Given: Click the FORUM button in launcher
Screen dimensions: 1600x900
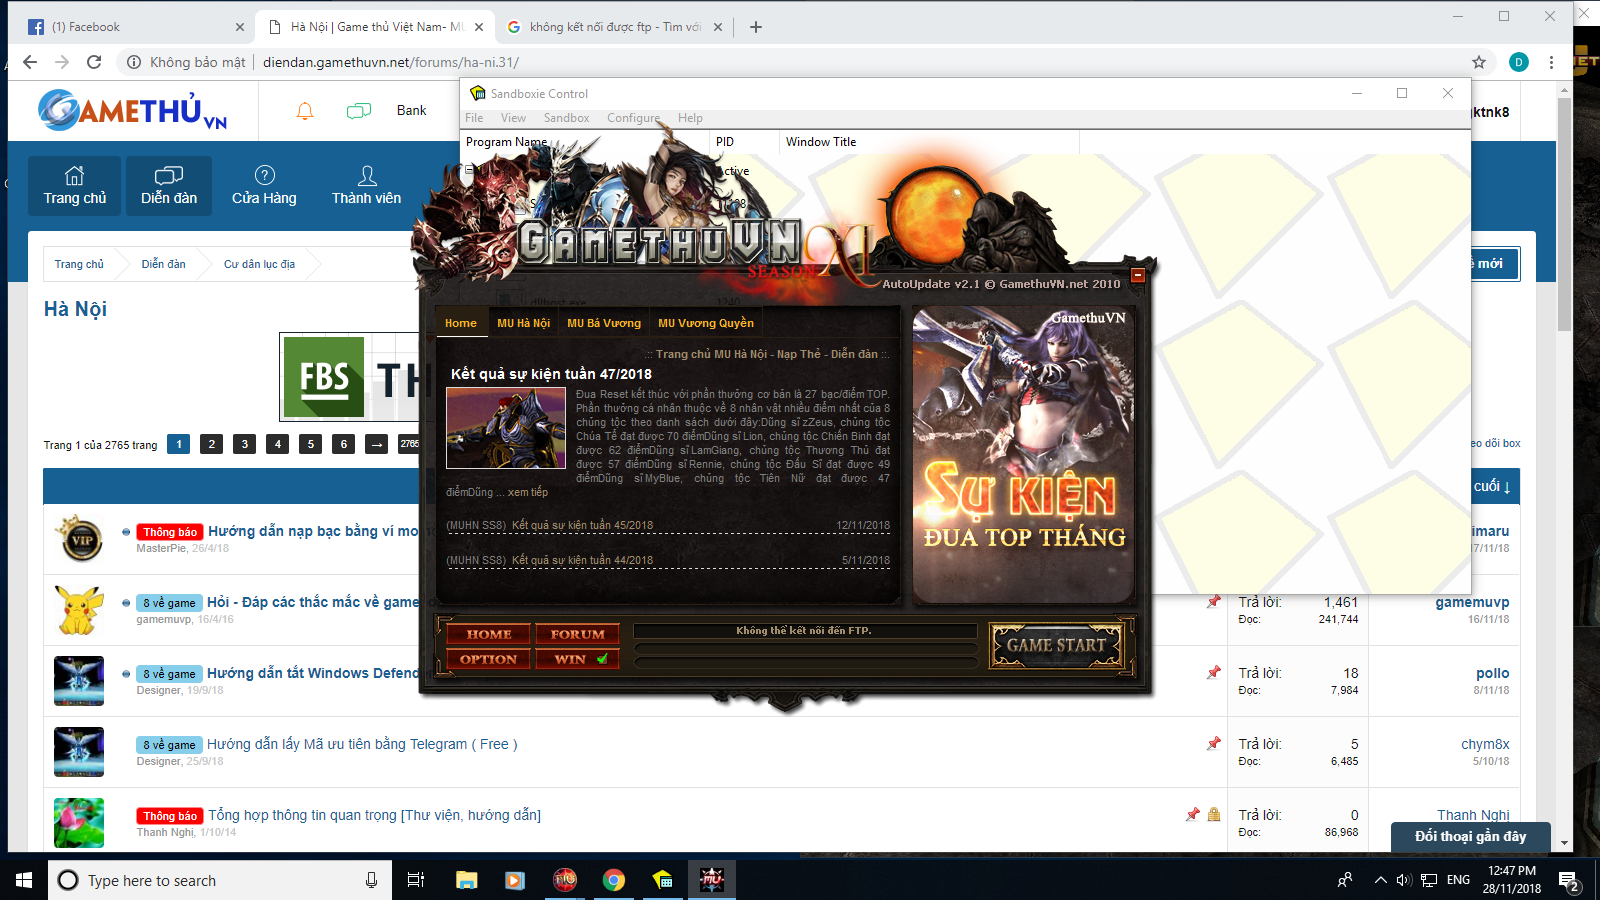Looking at the screenshot, I should click(578, 634).
